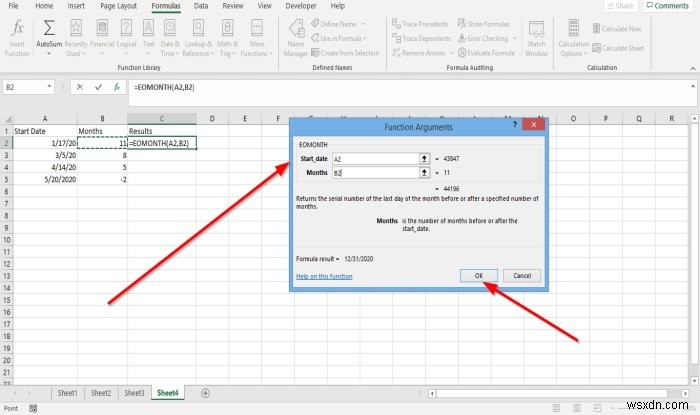
Task: Switch to the Insert tab
Action: click(x=76, y=6)
